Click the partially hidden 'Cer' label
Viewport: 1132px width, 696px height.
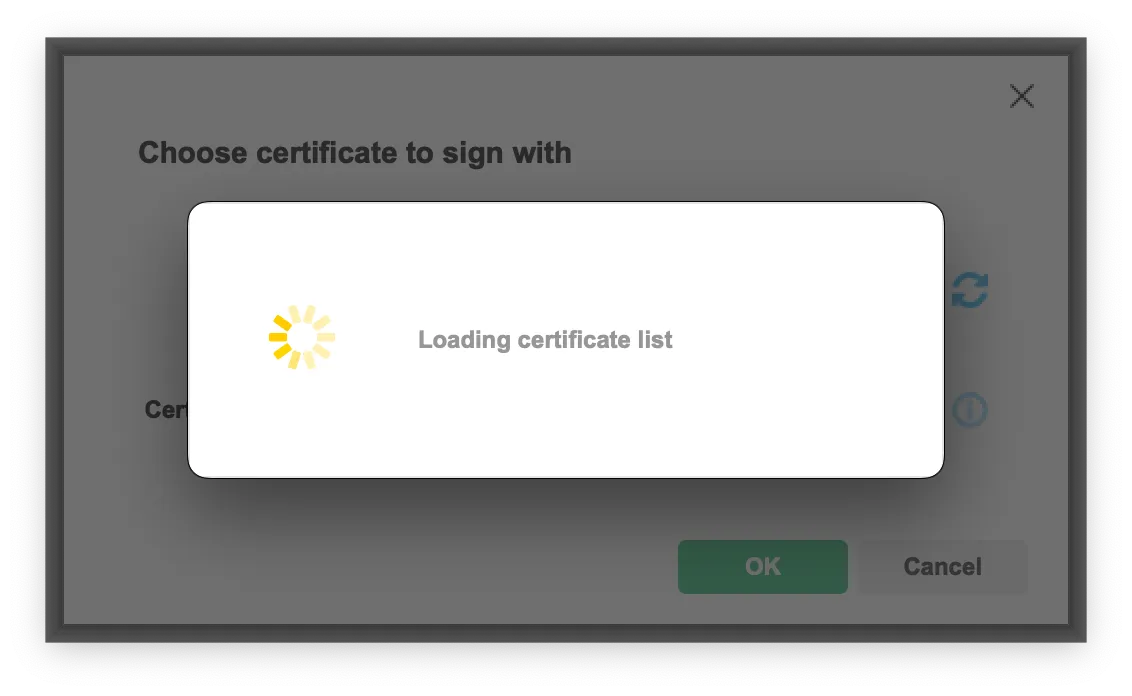166,410
